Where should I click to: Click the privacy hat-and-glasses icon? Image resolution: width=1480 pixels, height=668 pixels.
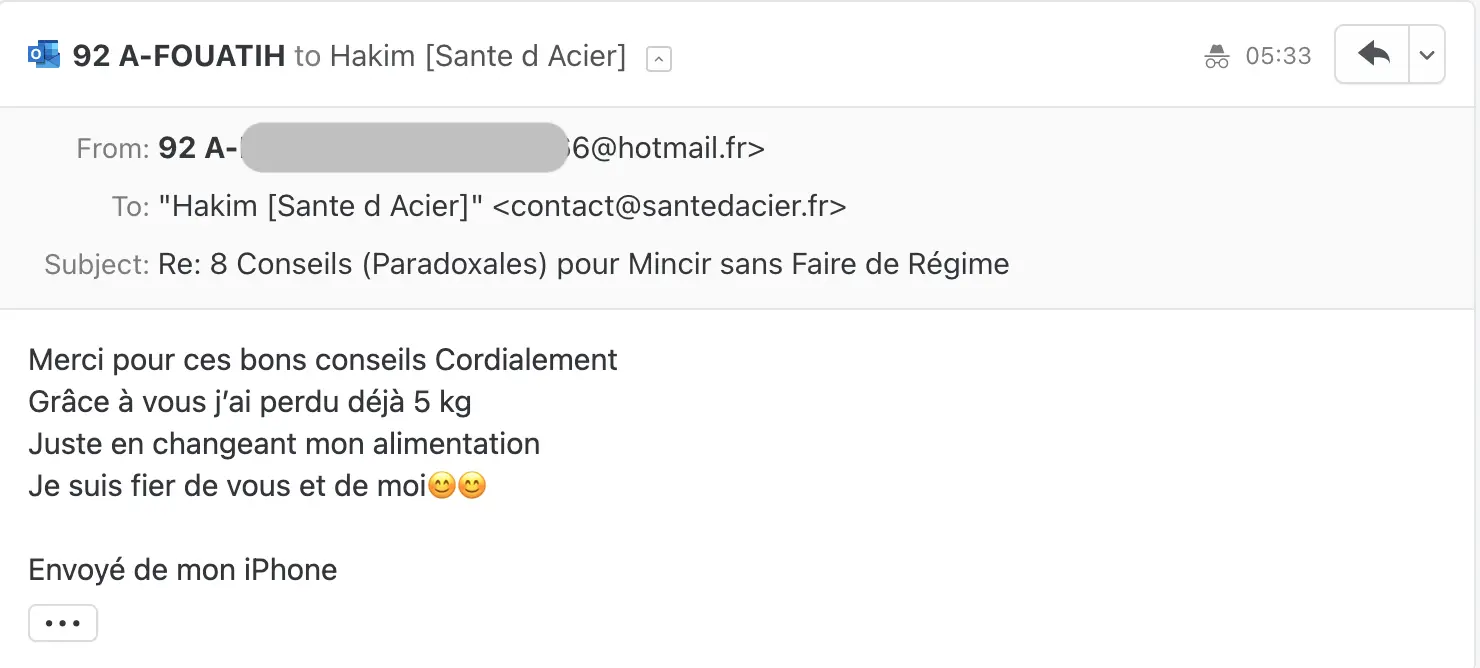click(1216, 56)
